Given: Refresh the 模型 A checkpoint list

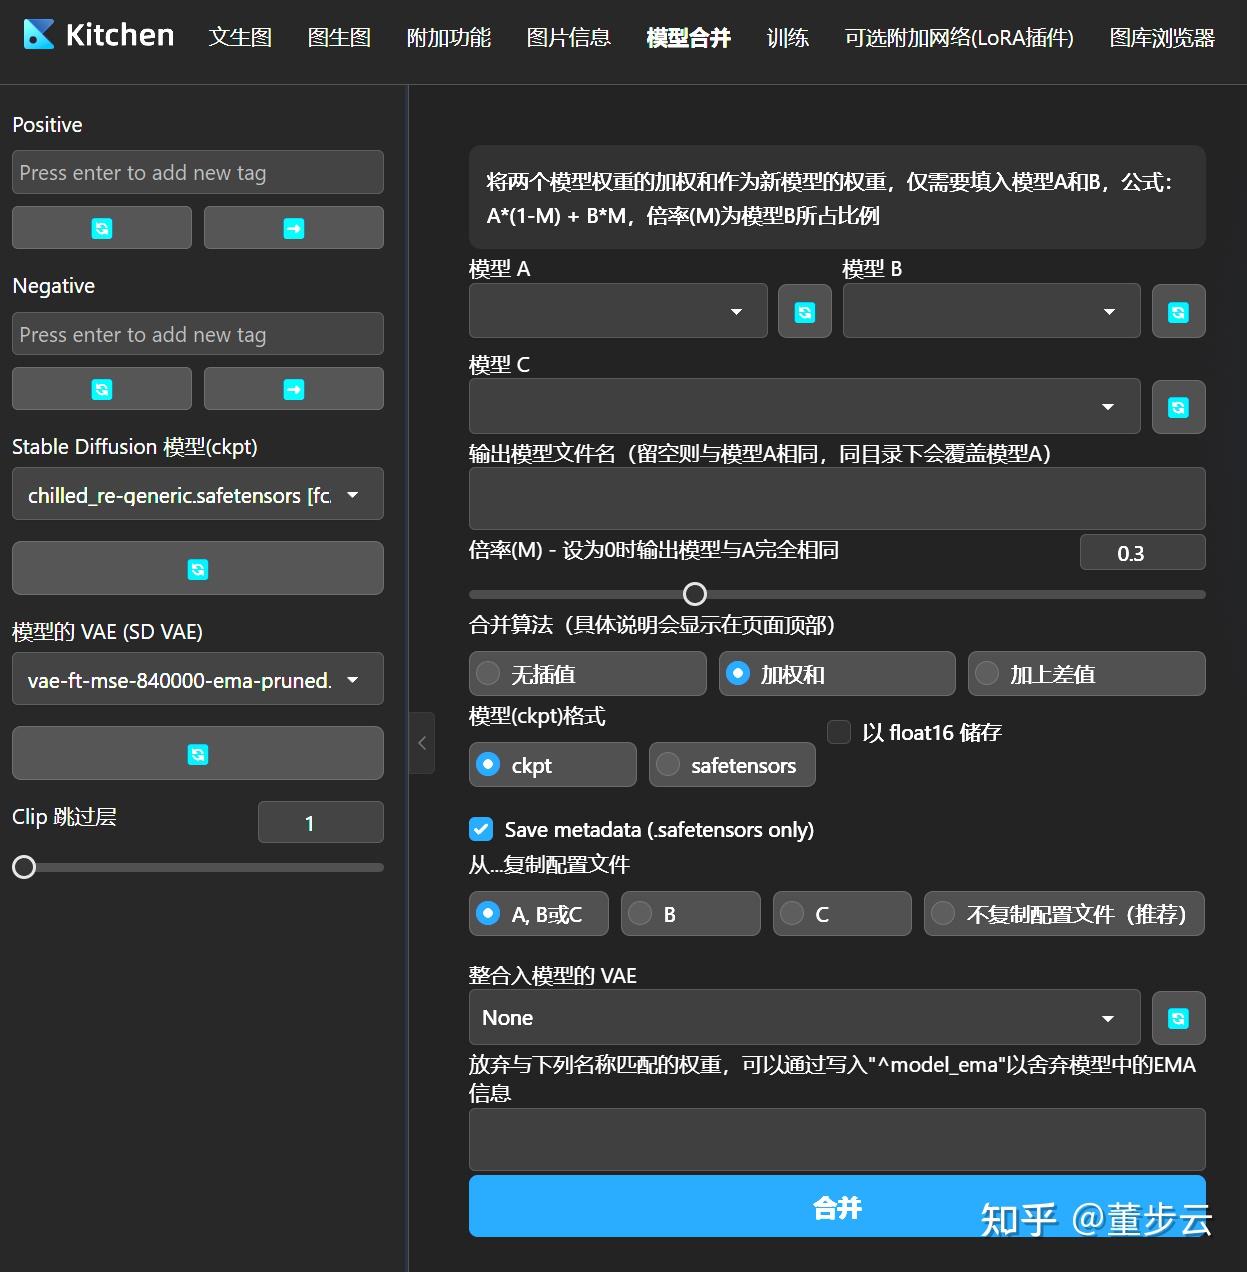Looking at the screenshot, I should click(804, 311).
